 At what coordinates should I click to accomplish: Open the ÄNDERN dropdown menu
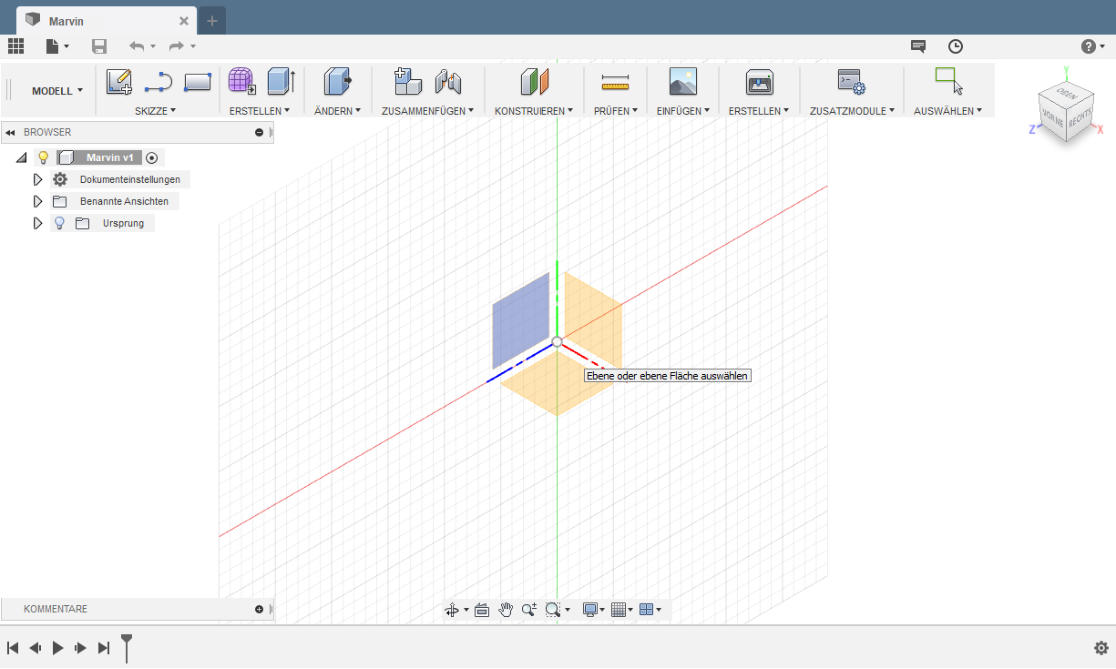pos(337,111)
